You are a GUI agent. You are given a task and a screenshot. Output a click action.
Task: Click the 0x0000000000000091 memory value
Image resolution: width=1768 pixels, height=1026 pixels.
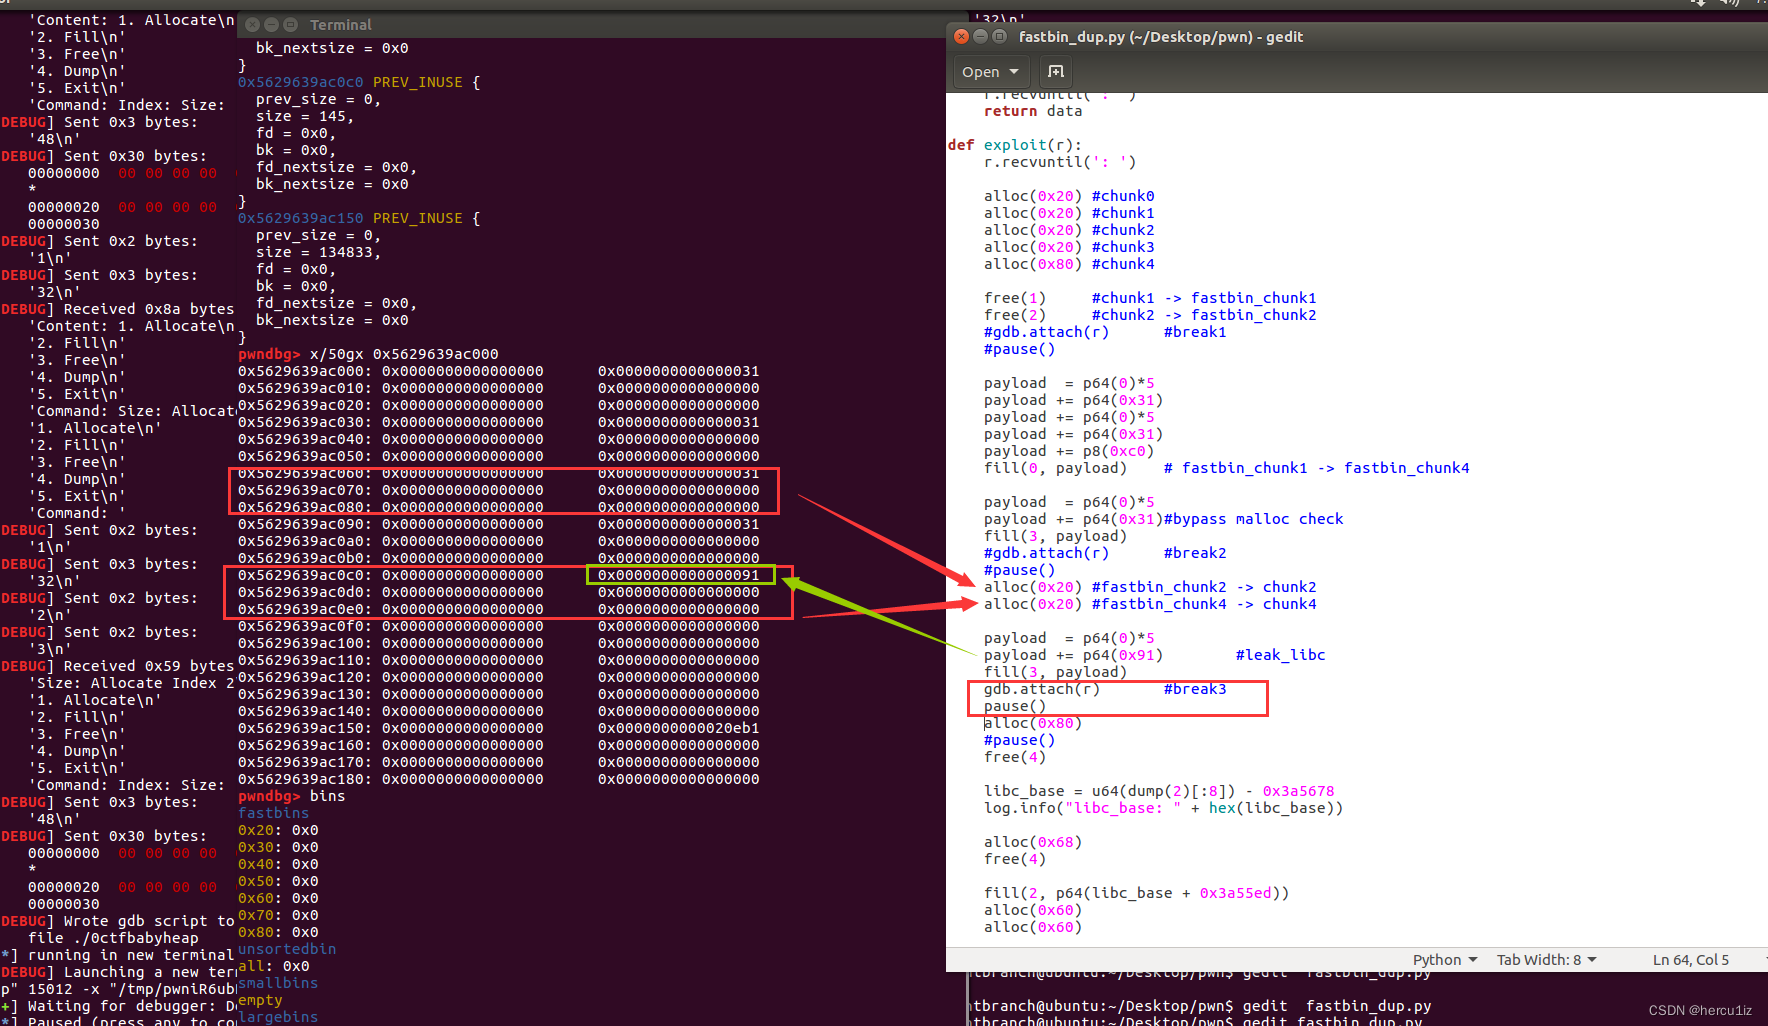(x=679, y=575)
